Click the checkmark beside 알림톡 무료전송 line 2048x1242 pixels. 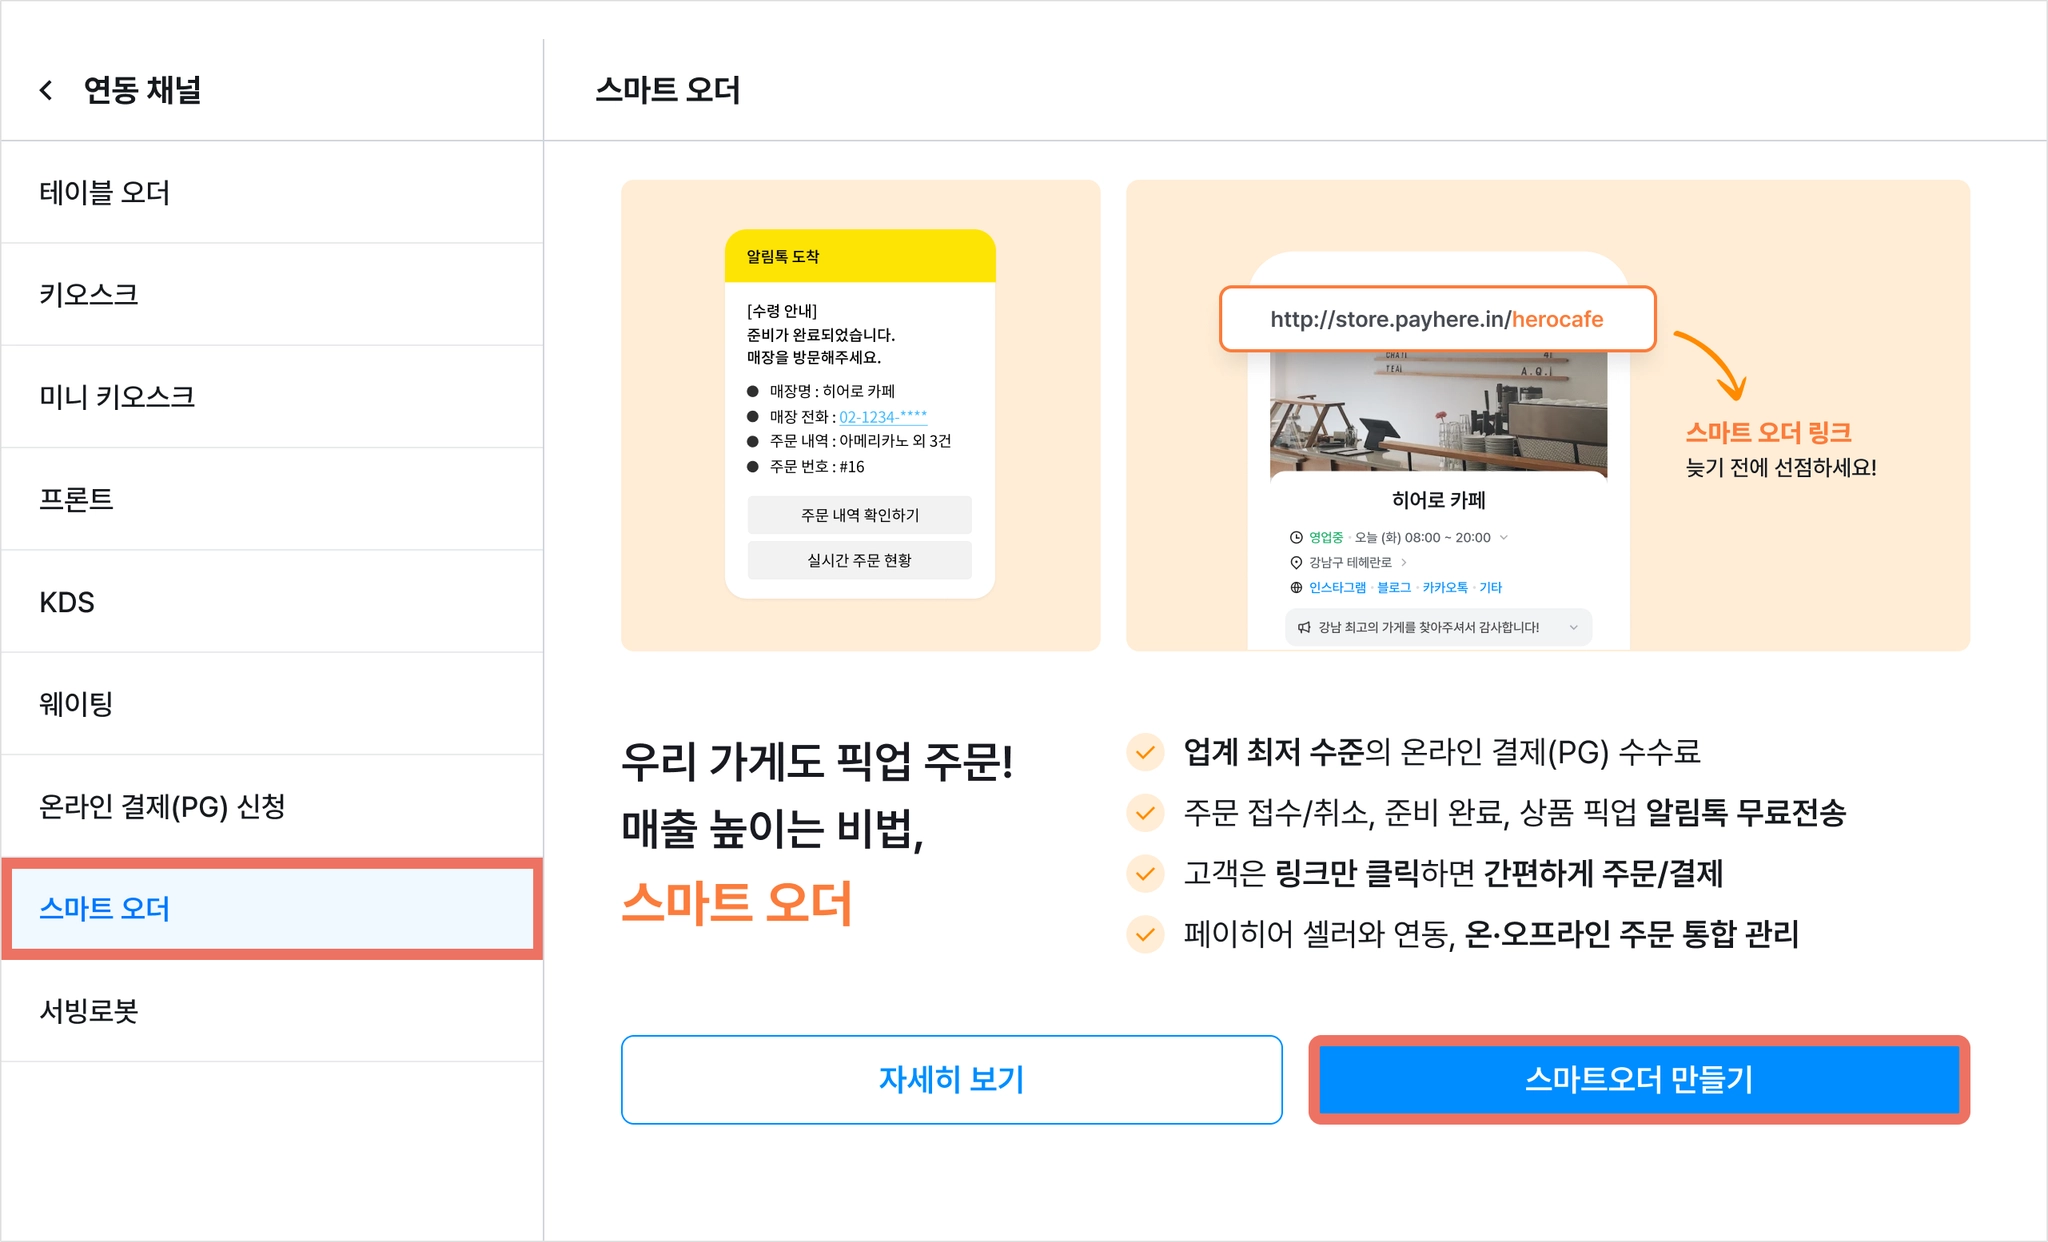(1145, 813)
